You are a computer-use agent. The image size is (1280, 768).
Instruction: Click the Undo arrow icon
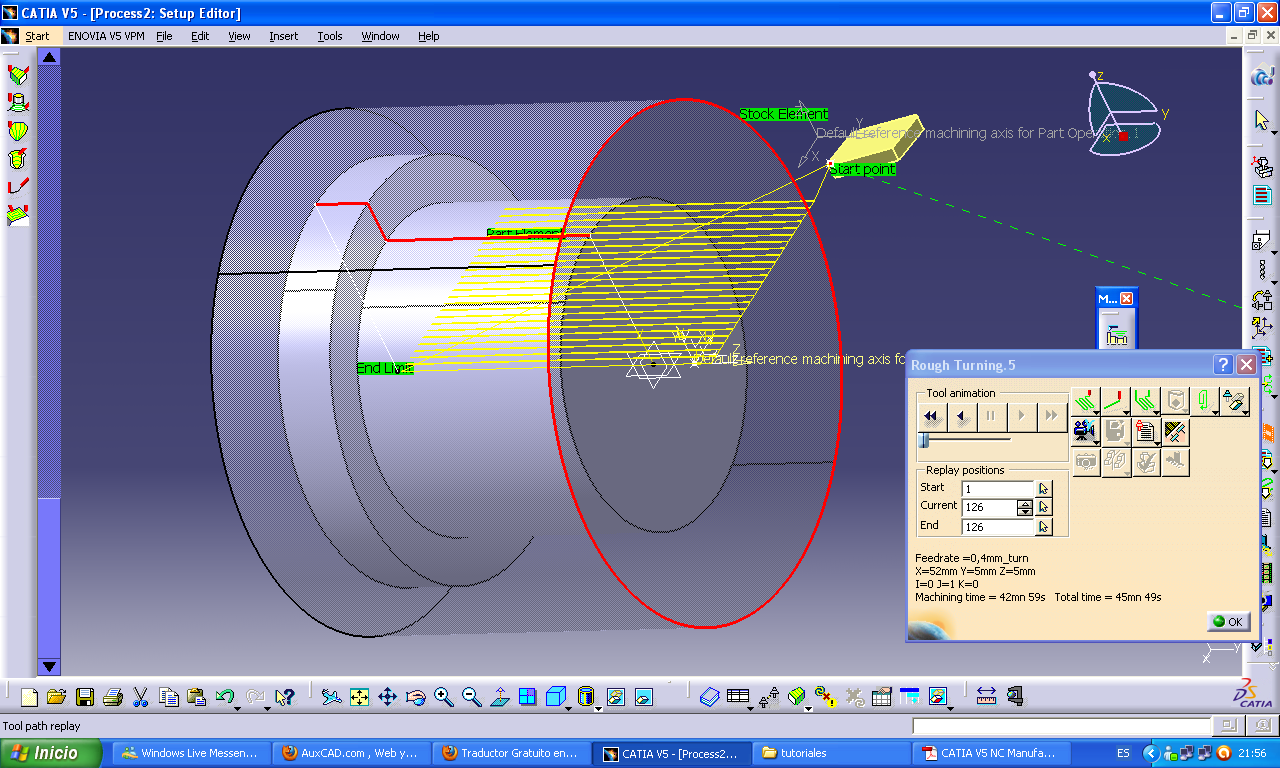coord(225,697)
